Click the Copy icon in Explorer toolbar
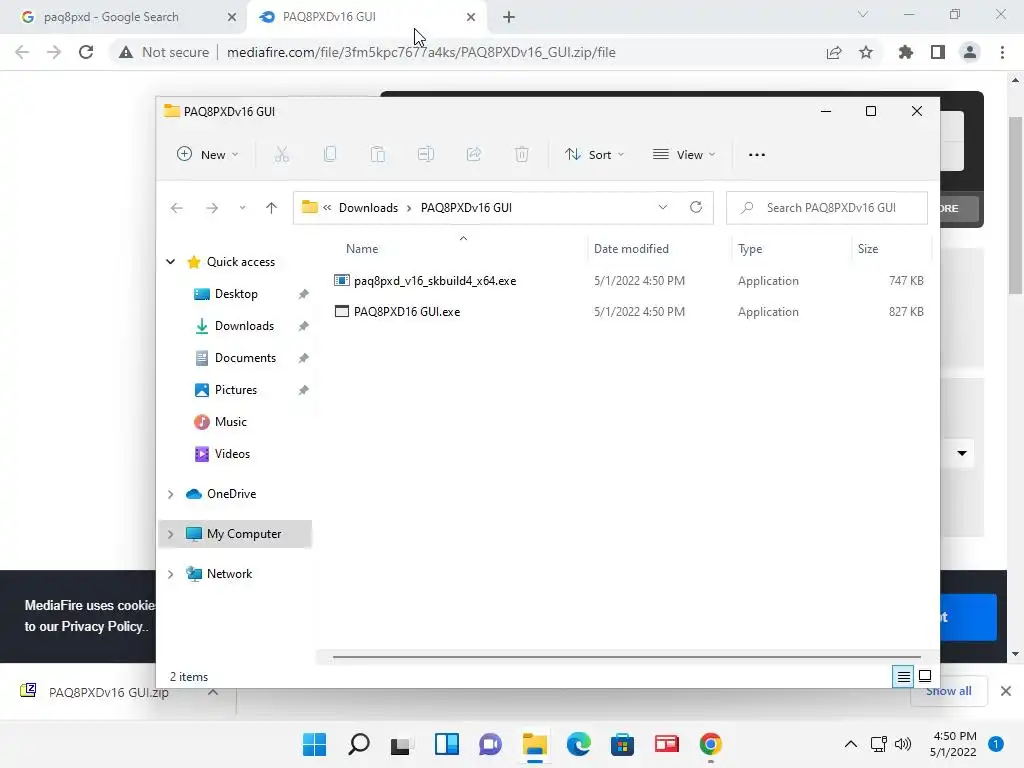 (330, 155)
